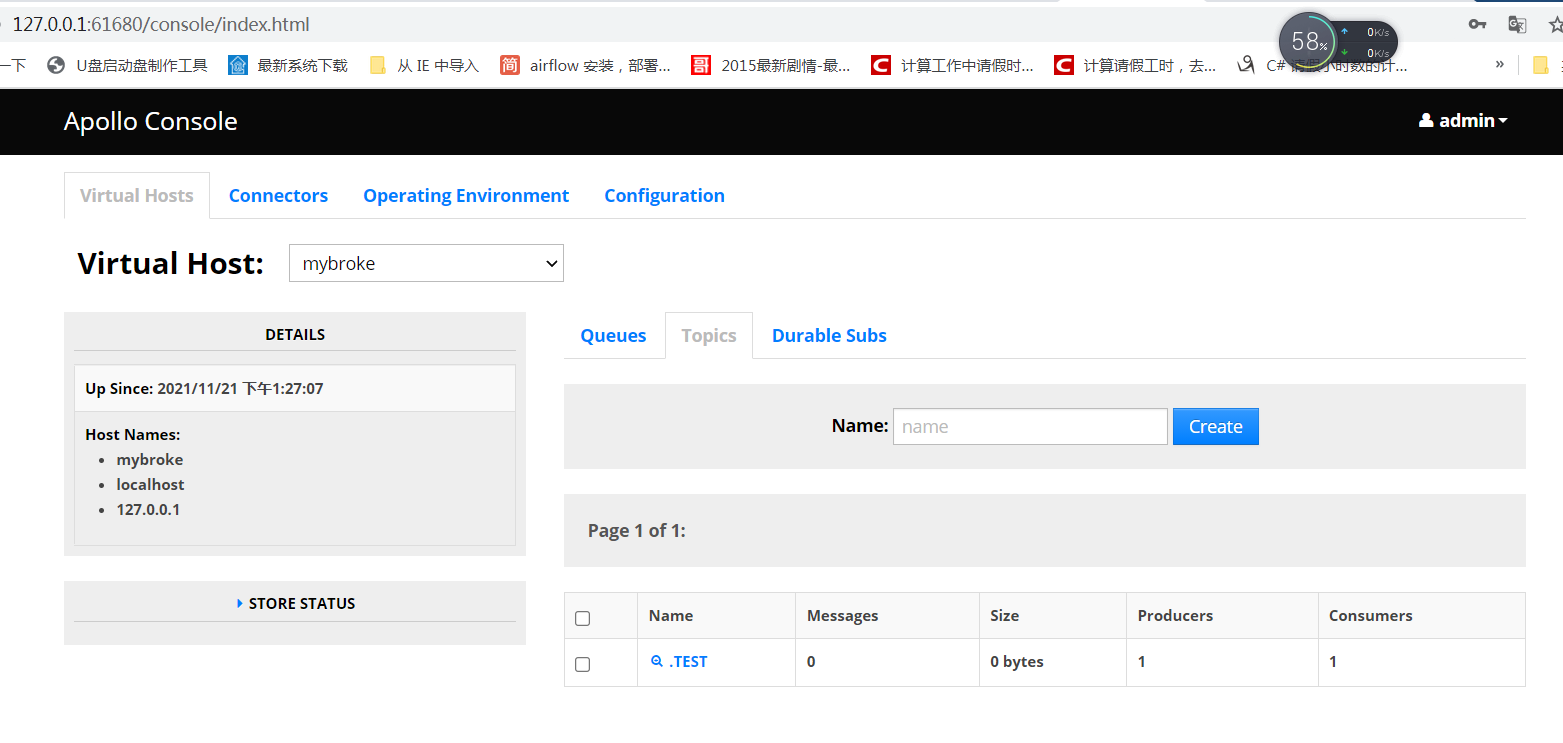The width and height of the screenshot is (1563, 743).
Task: Open the 计算请假工时 bookmark
Action: pyautogui.click(x=1135, y=66)
